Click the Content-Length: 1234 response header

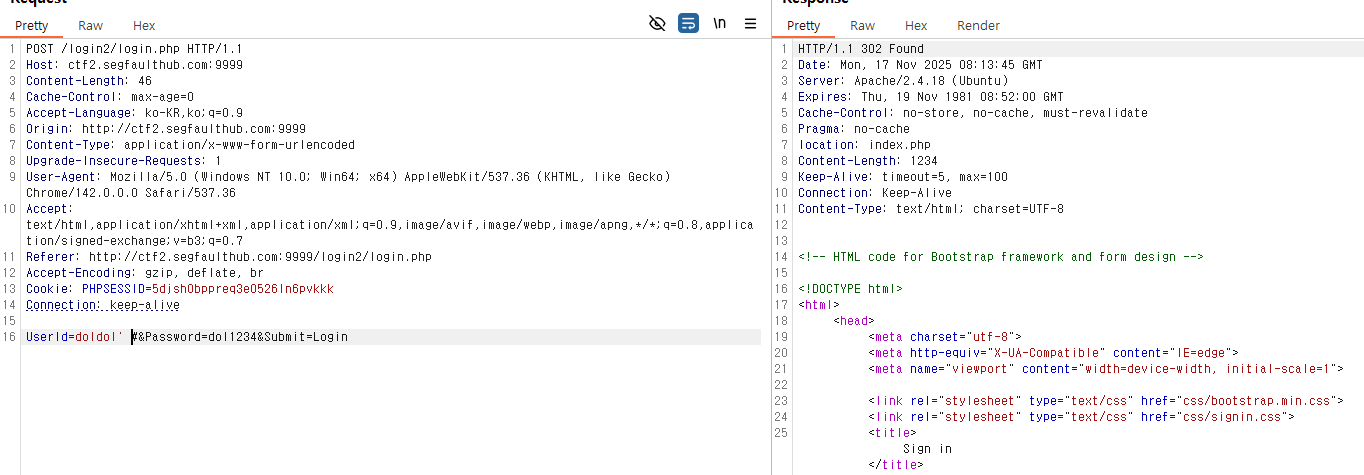click(x=868, y=161)
